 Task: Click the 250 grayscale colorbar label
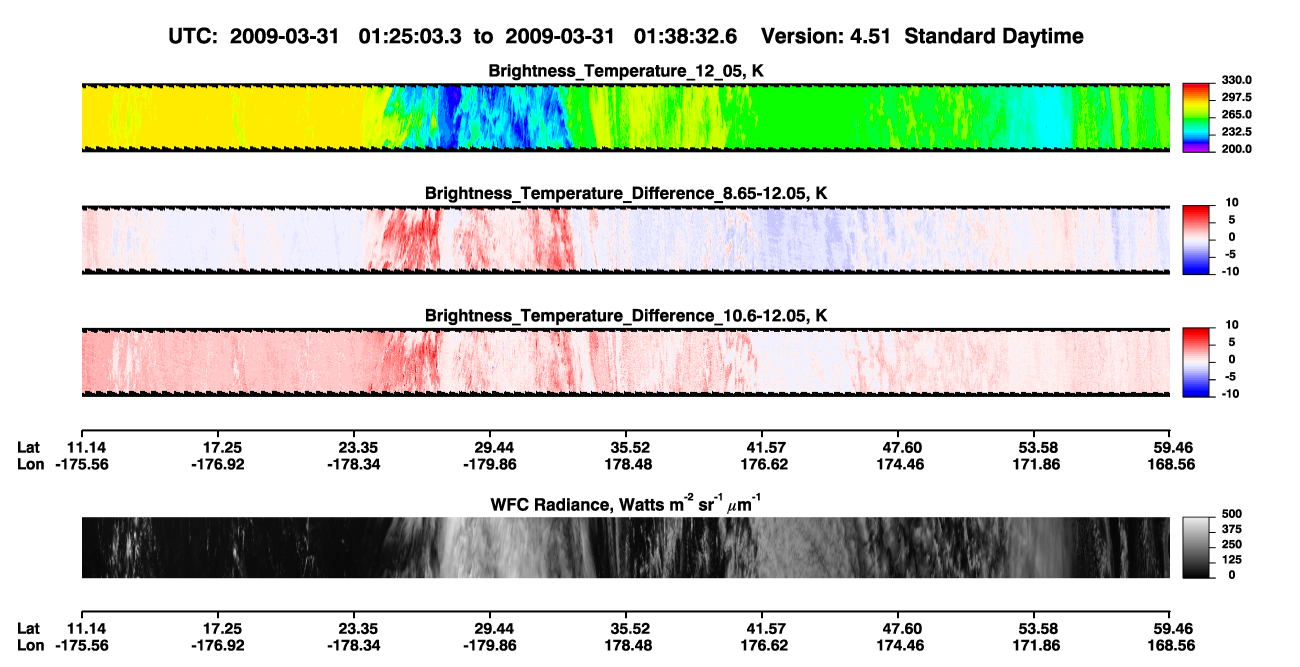1231,545
